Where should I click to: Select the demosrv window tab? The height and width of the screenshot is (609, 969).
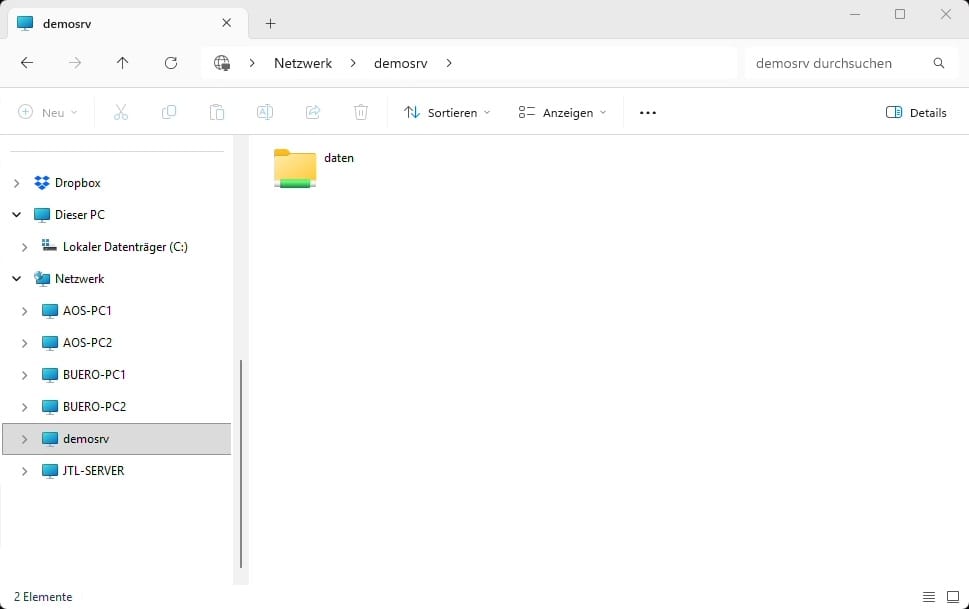tap(128, 23)
